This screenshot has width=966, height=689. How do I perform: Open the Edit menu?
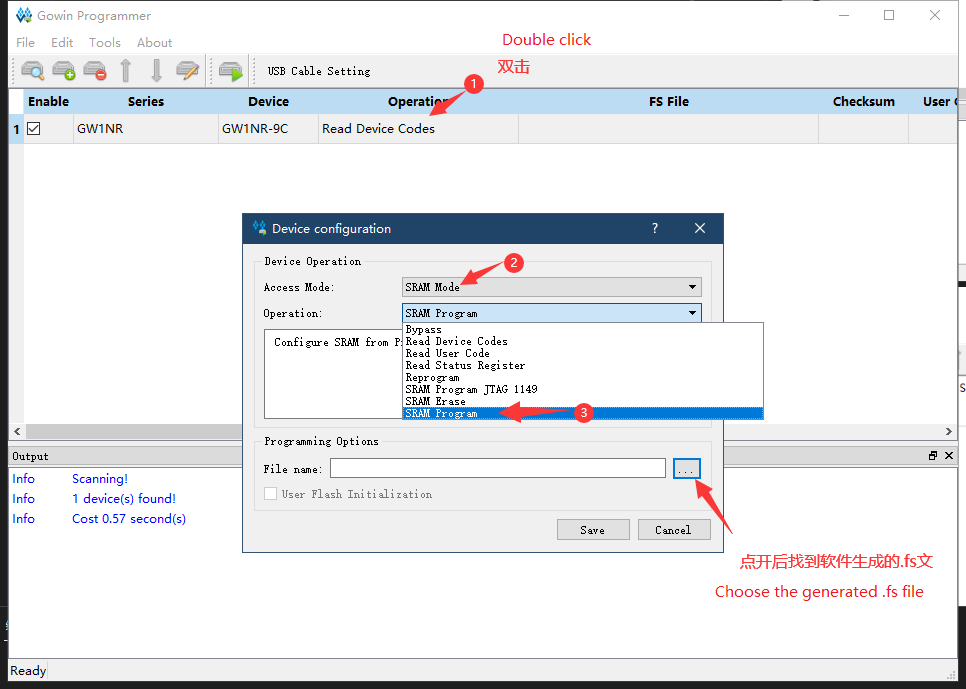[x=62, y=43]
